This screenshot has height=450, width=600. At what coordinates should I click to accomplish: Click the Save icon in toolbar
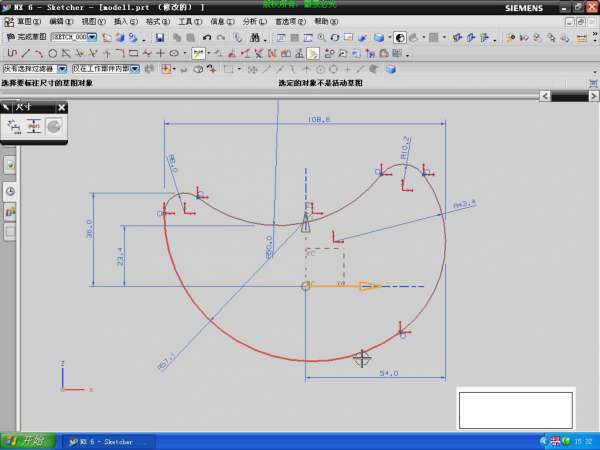click(160, 37)
